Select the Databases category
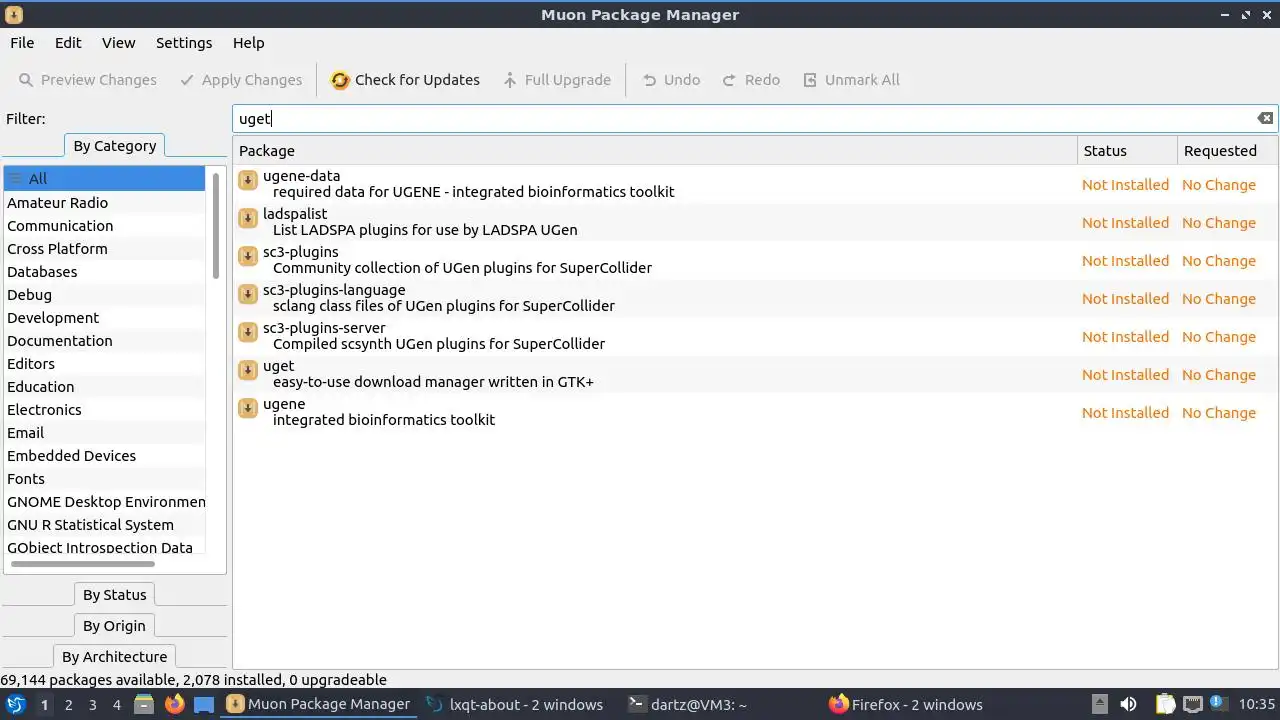Screen dimensions: 1280x720 click(104, 272)
